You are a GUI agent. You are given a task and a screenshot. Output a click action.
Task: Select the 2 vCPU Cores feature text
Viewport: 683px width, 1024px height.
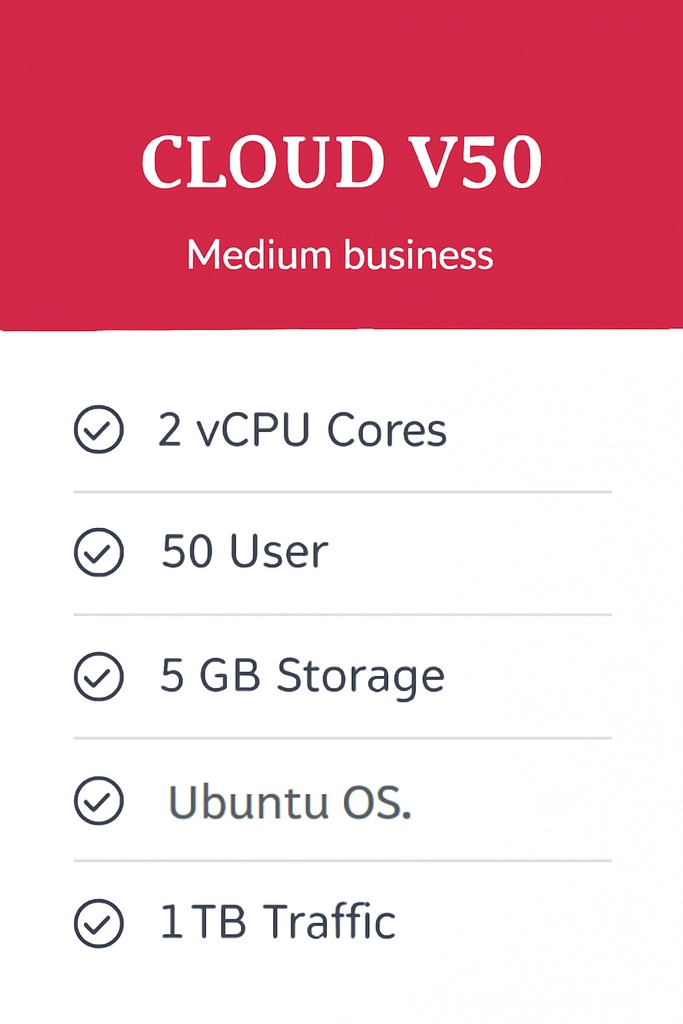(302, 431)
